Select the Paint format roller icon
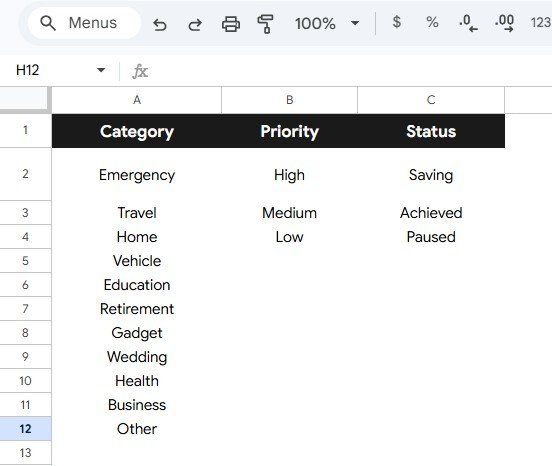The height and width of the screenshot is (466, 552). point(265,24)
